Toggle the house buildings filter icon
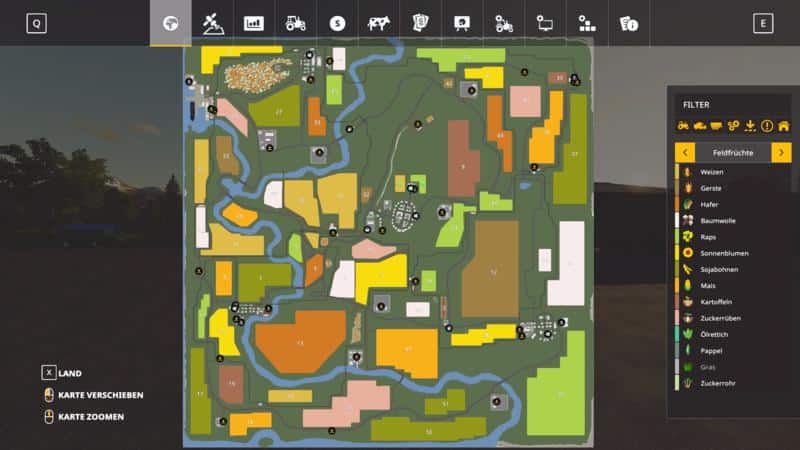The width and height of the screenshot is (800, 450). coord(784,126)
